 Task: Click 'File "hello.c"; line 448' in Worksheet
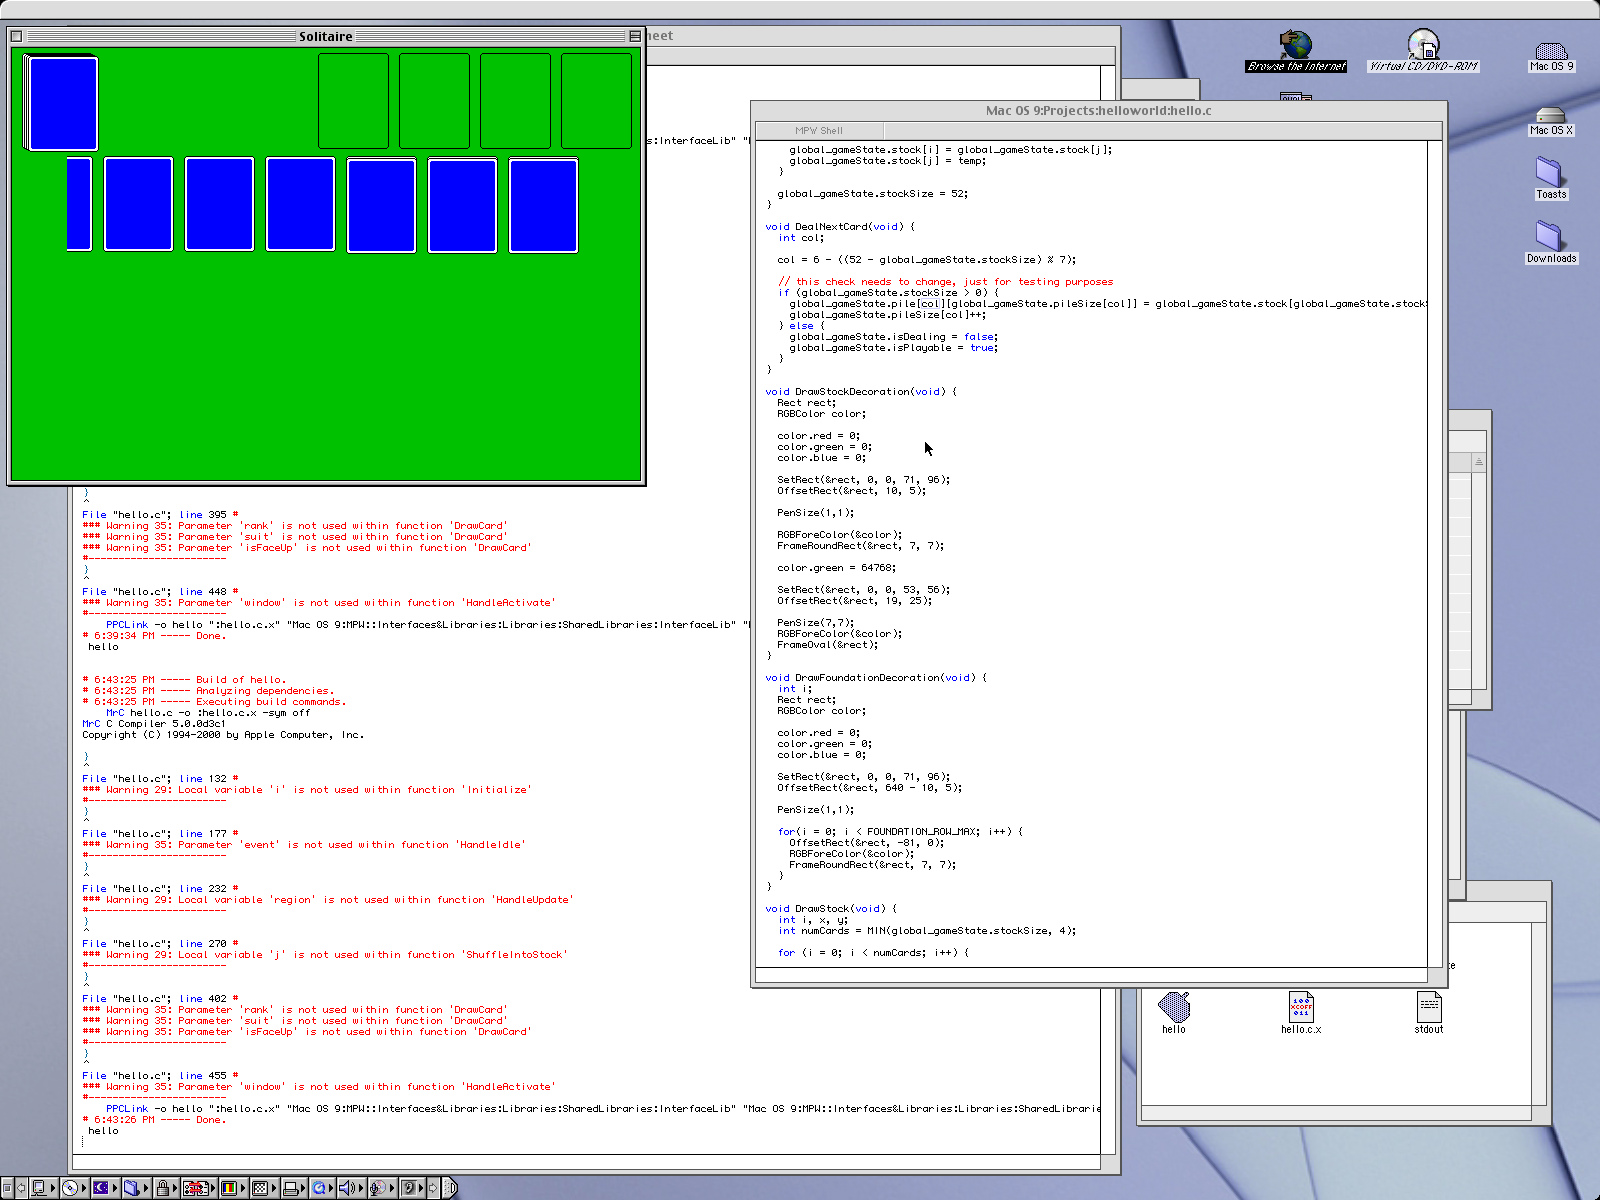tap(155, 592)
